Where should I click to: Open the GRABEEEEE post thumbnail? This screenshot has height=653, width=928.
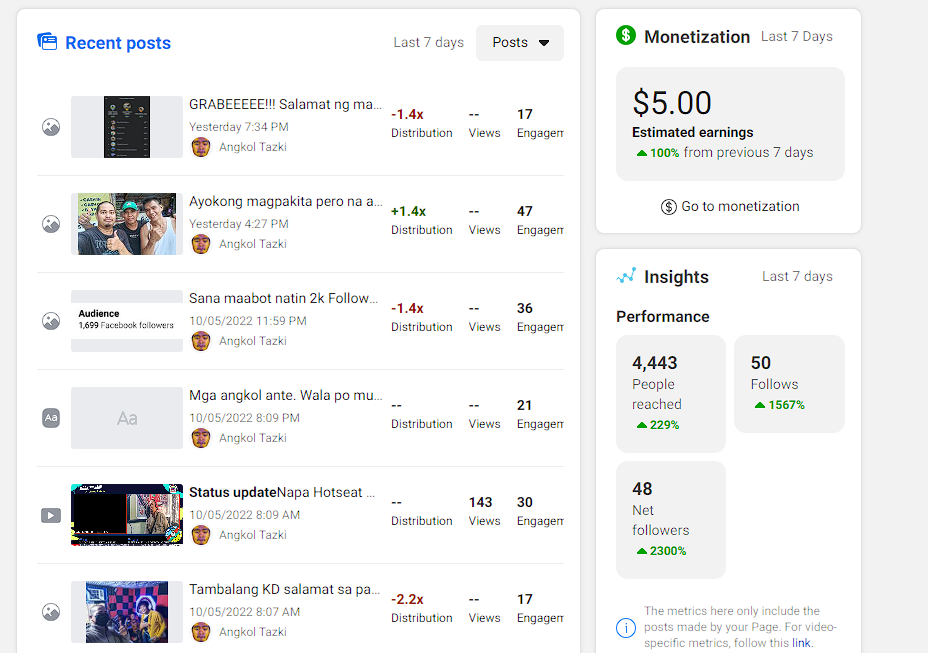tap(127, 127)
